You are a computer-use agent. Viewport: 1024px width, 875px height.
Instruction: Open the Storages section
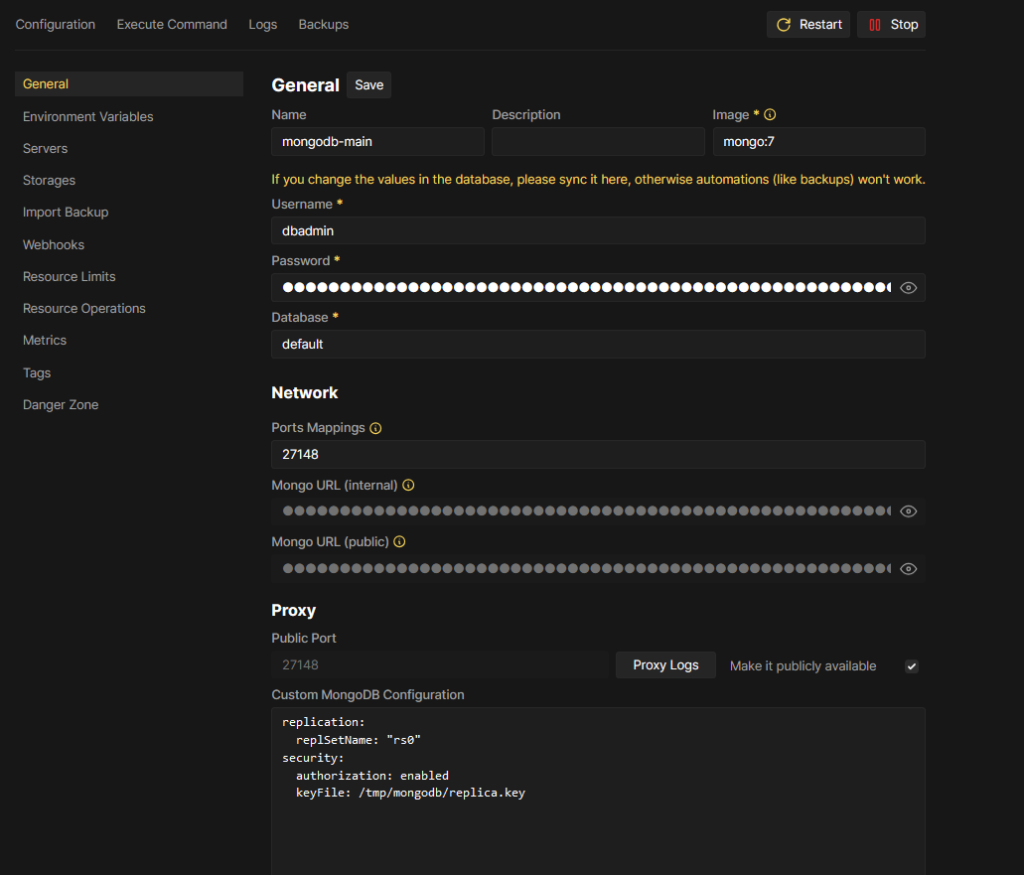click(49, 180)
